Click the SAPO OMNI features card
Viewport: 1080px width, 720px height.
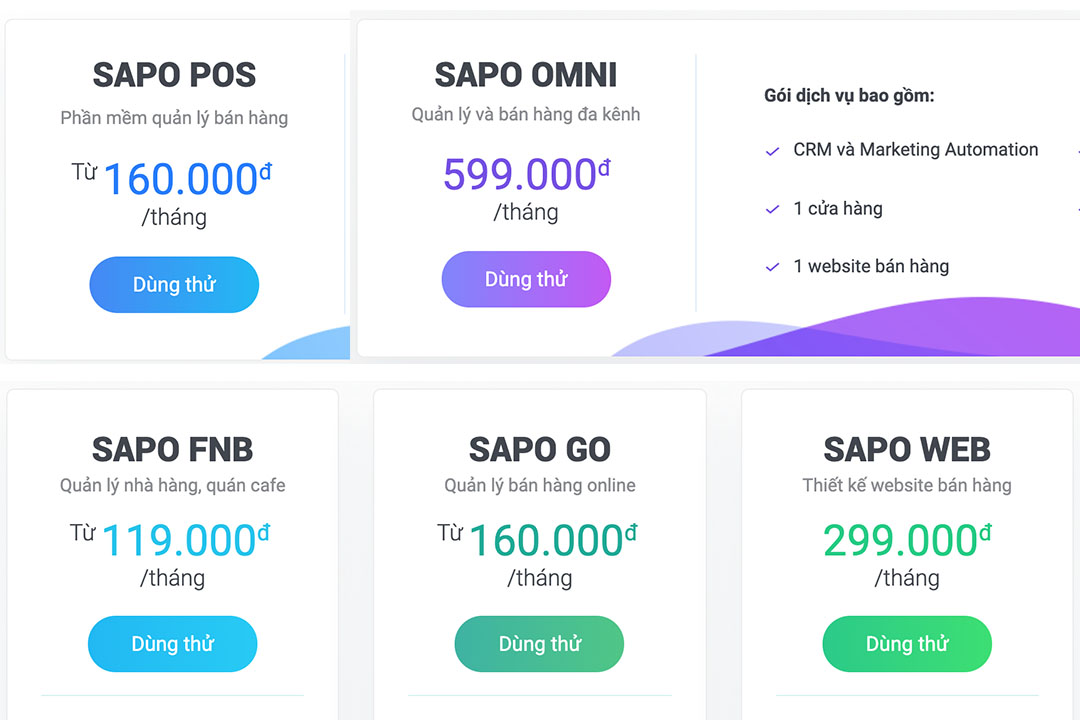click(x=890, y=180)
